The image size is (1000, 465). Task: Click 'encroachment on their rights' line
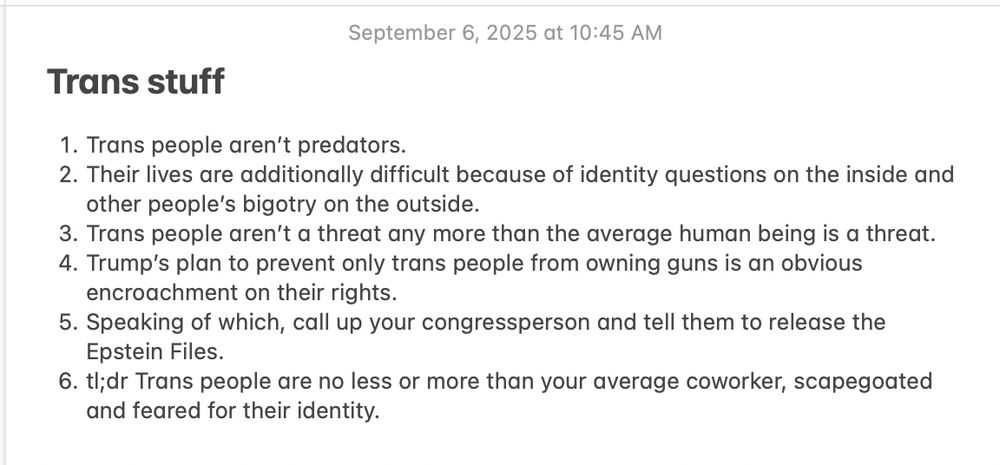[x=242, y=293]
